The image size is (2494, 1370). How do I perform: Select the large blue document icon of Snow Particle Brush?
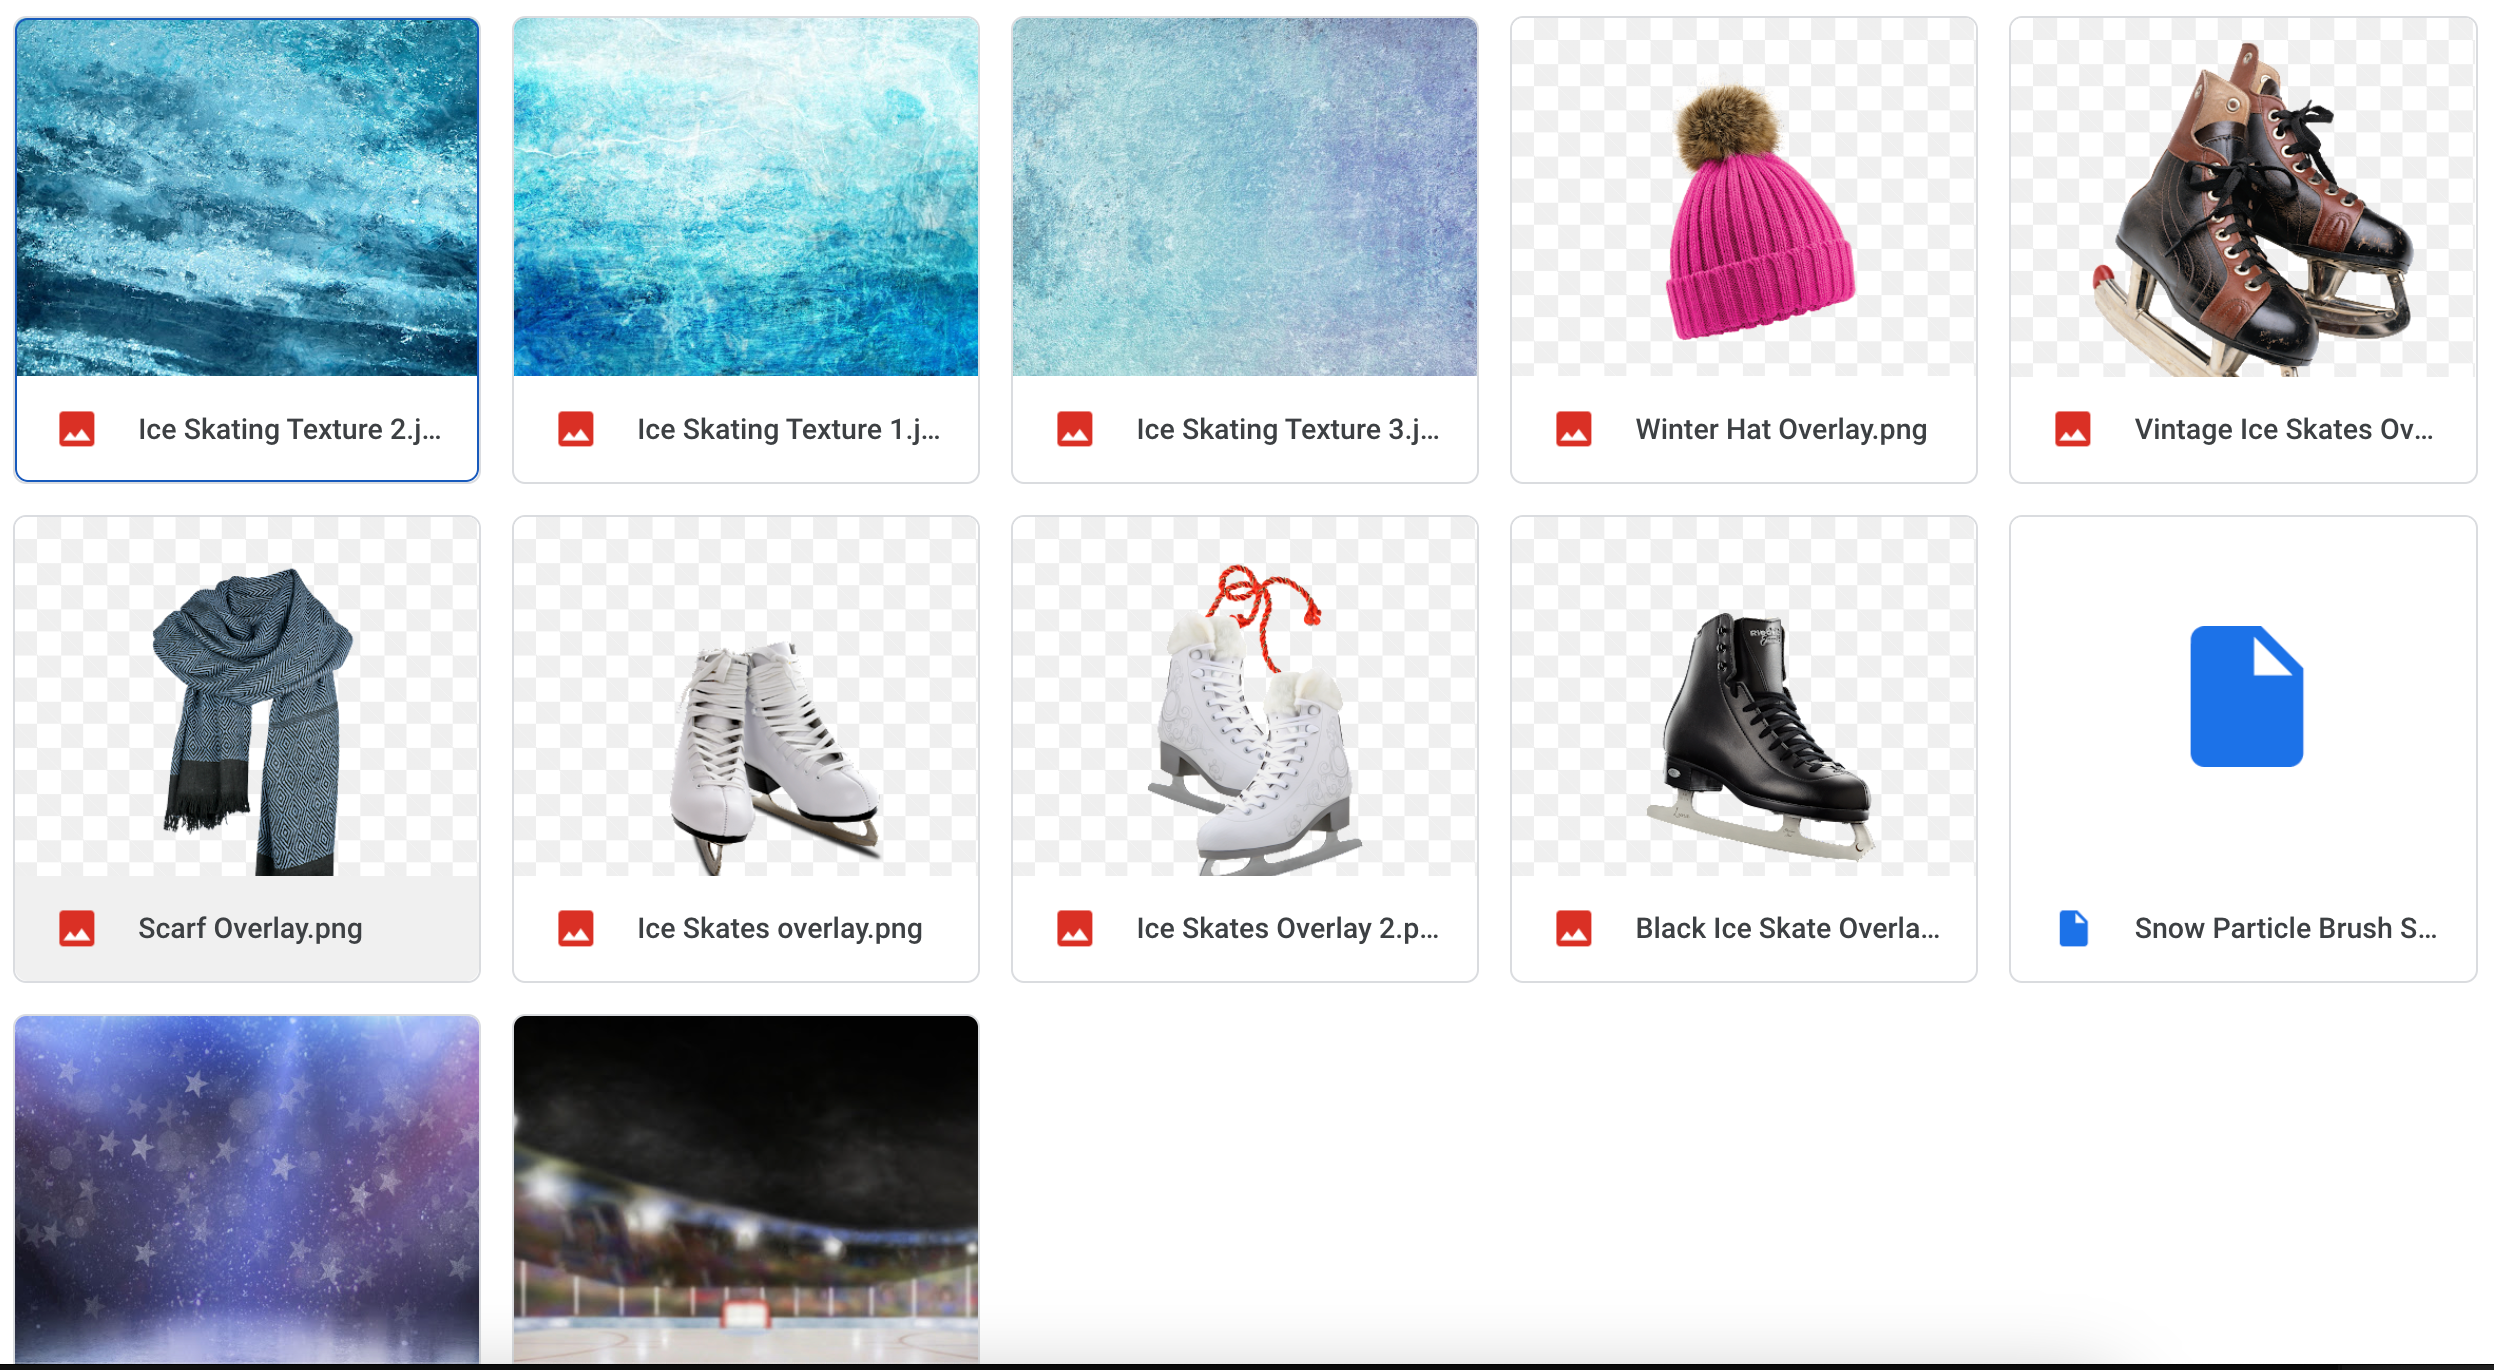2246,697
